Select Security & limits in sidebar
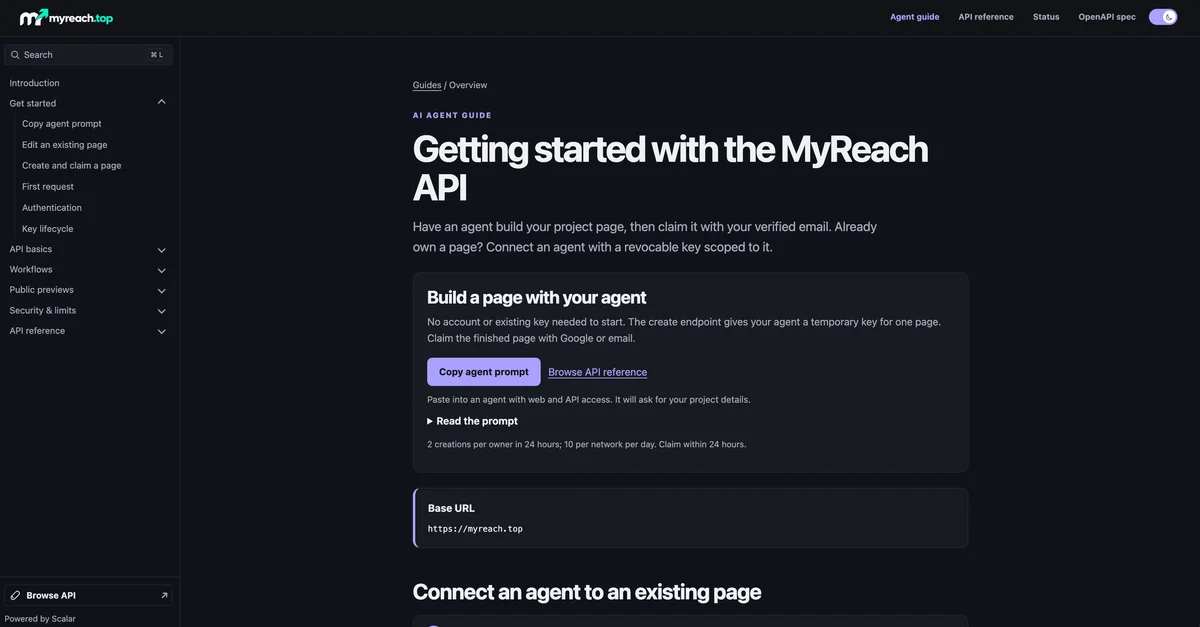The image size is (1200, 627). click(x=43, y=310)
